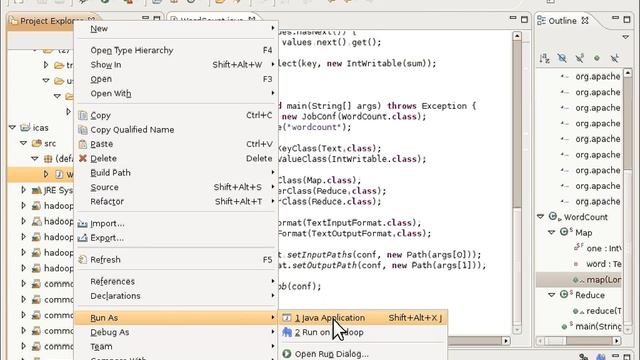Click the icas project folder icon
Viewport: 640px width, 360px height.
[x=25, y=127]
